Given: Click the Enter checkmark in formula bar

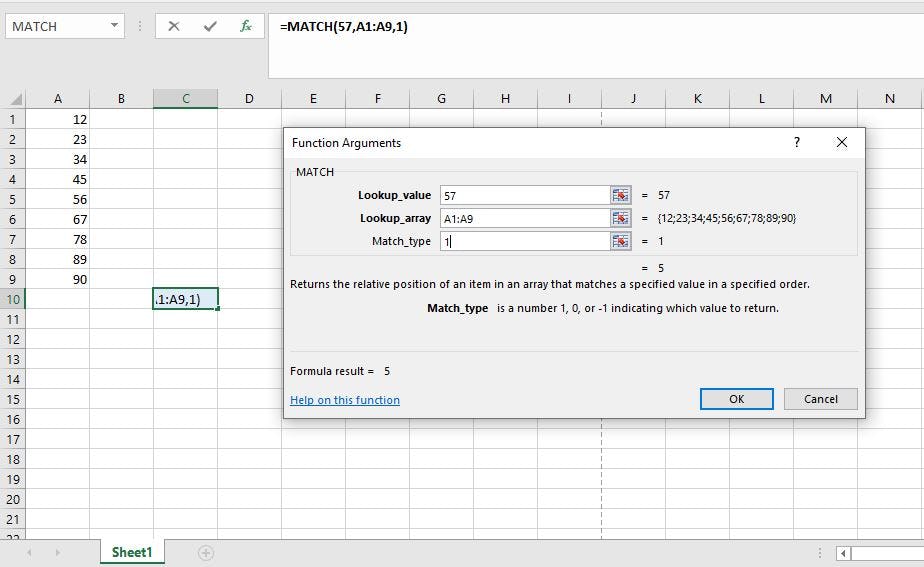Looking at the screenshot, I should (x=210, y=27).
